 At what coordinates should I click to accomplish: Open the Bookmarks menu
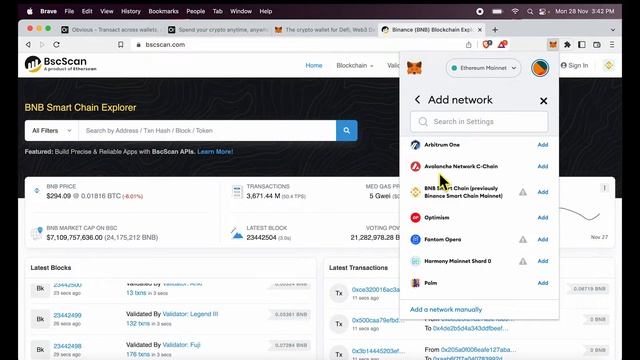tap(163, 11)
